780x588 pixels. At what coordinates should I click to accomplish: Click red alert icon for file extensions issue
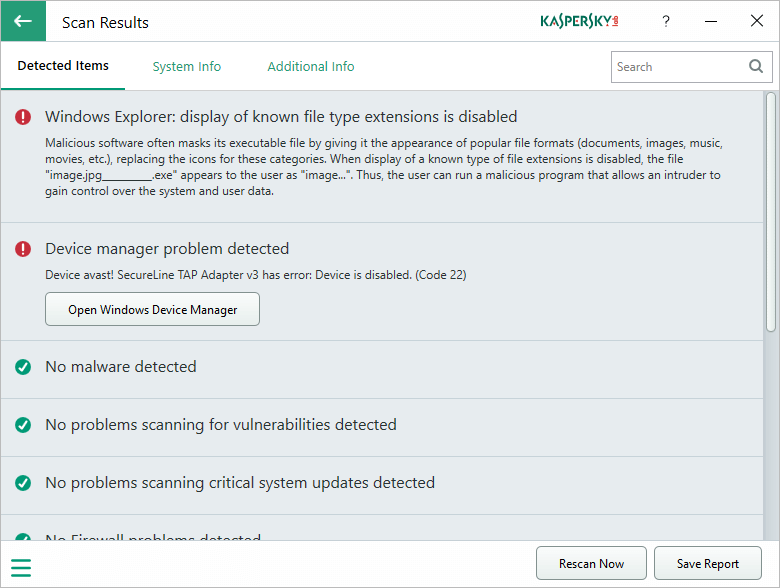tap(23, 117)
